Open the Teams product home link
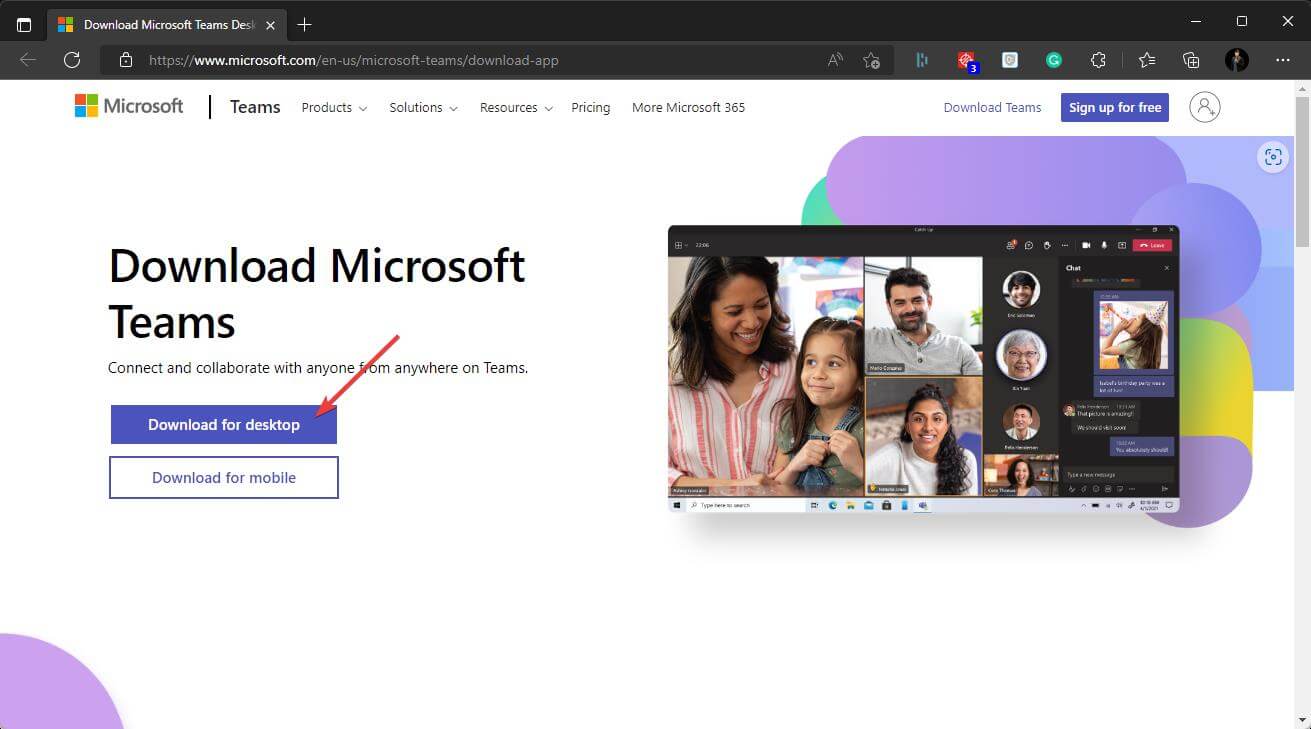The height and width of the screenshot is (729, 1311). click(255, 107)
